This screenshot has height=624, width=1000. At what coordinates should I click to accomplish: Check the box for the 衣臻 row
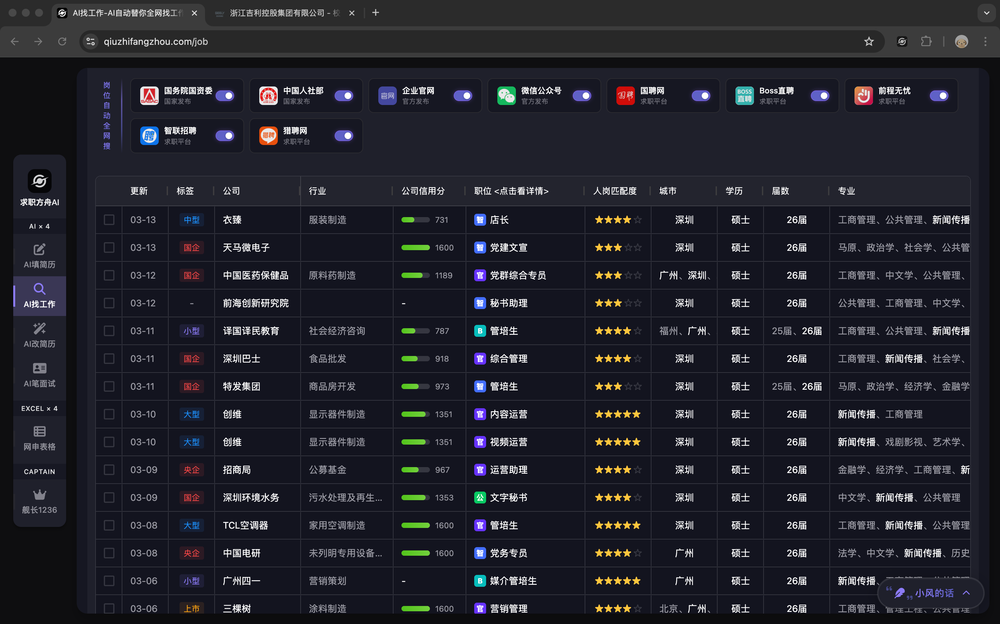click(109, 220)
